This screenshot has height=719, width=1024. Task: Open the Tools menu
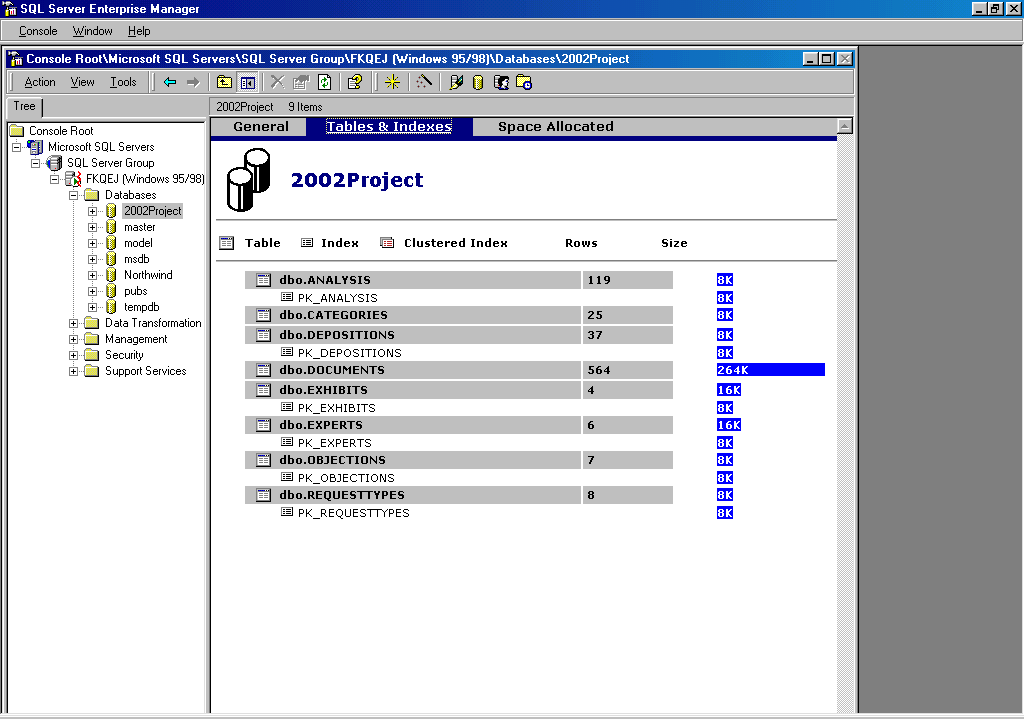click(x=123, y=82)
